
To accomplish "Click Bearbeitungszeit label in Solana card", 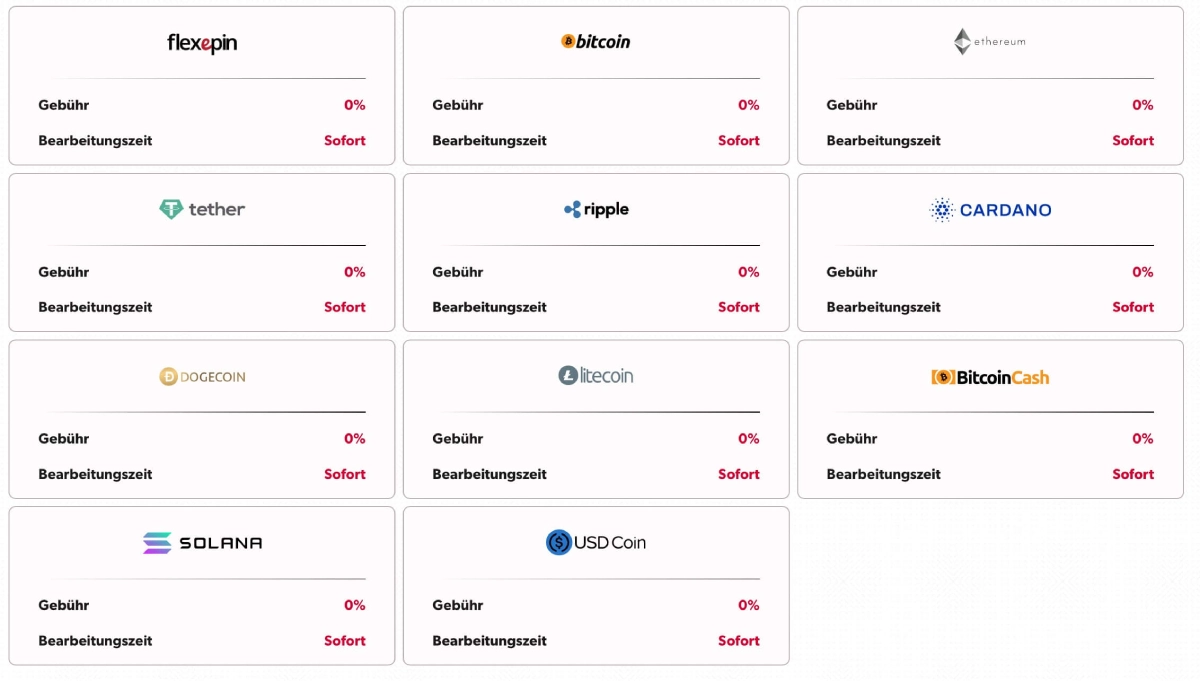I will tap(95, 641).
